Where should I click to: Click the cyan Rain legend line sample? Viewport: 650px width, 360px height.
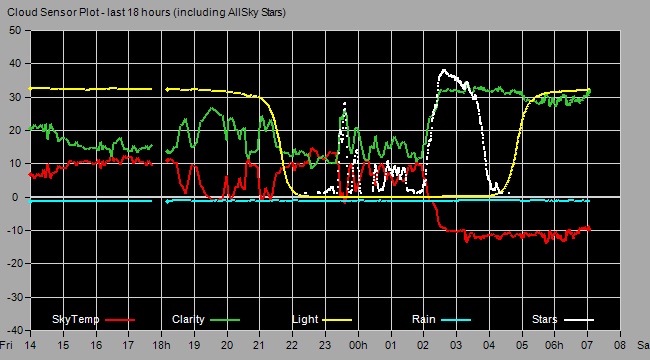point(456,320)
